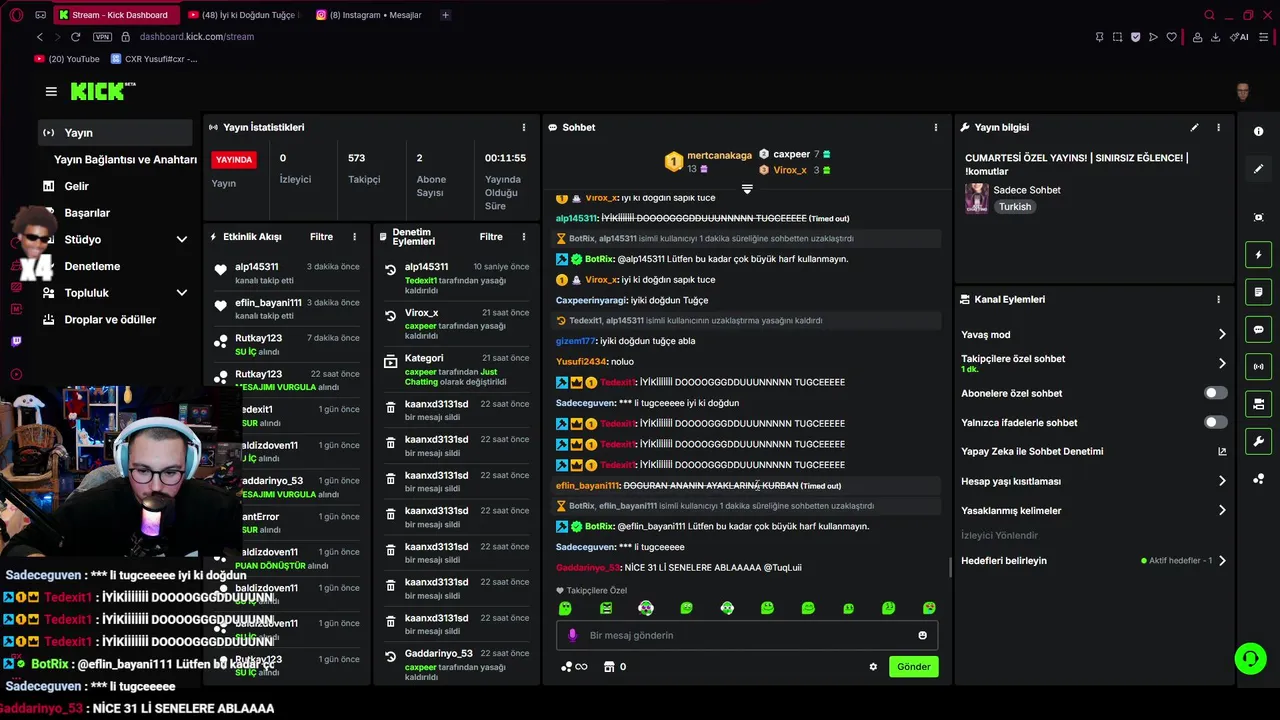The image size is (1280, 720).
Task: Click the shop icon below message box
Action: point(608,667)
